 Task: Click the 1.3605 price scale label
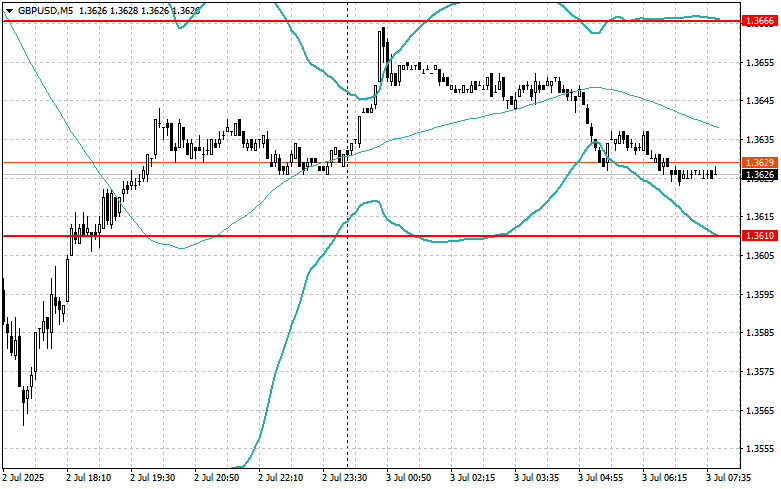[761, 255]
